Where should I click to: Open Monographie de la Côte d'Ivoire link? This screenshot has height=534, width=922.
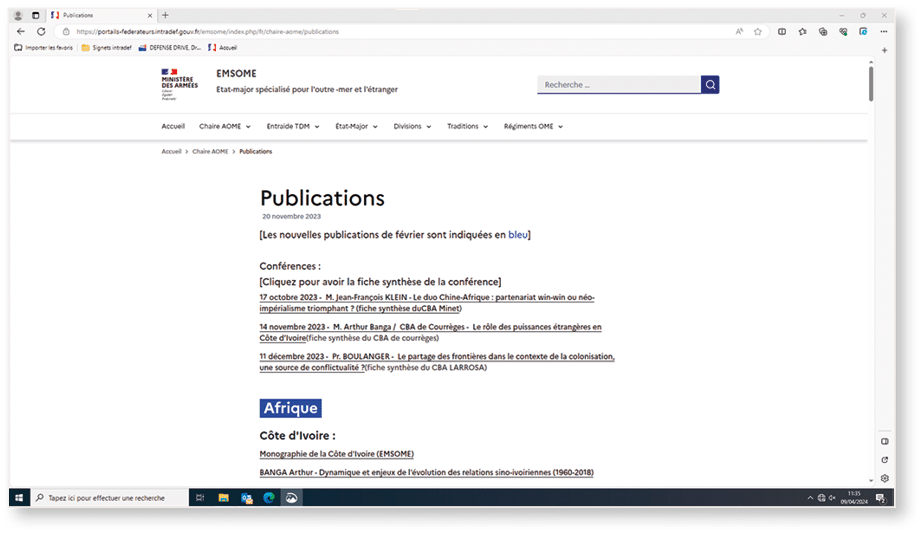pyautogui.click(x=336, y=454)
